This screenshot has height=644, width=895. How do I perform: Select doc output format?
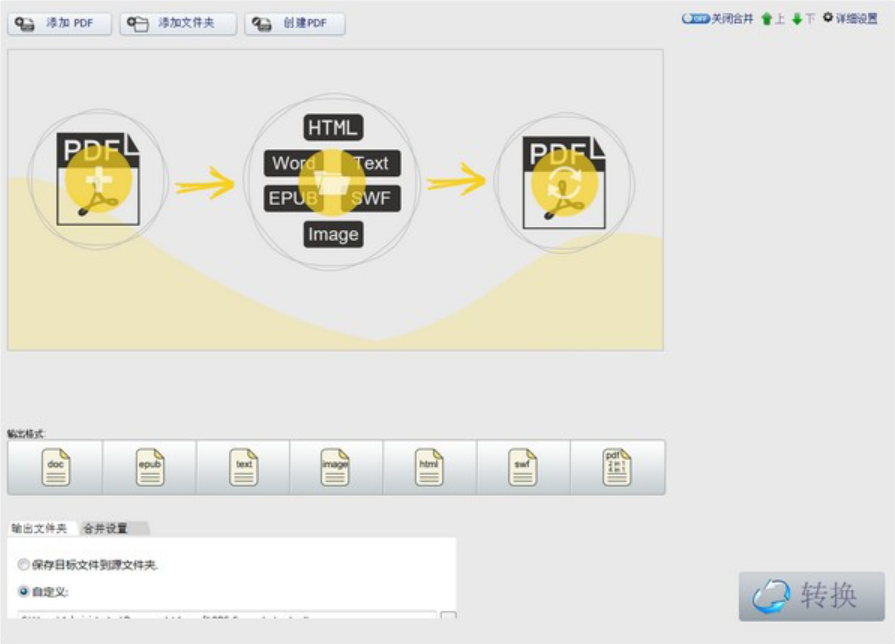point(55,467)
